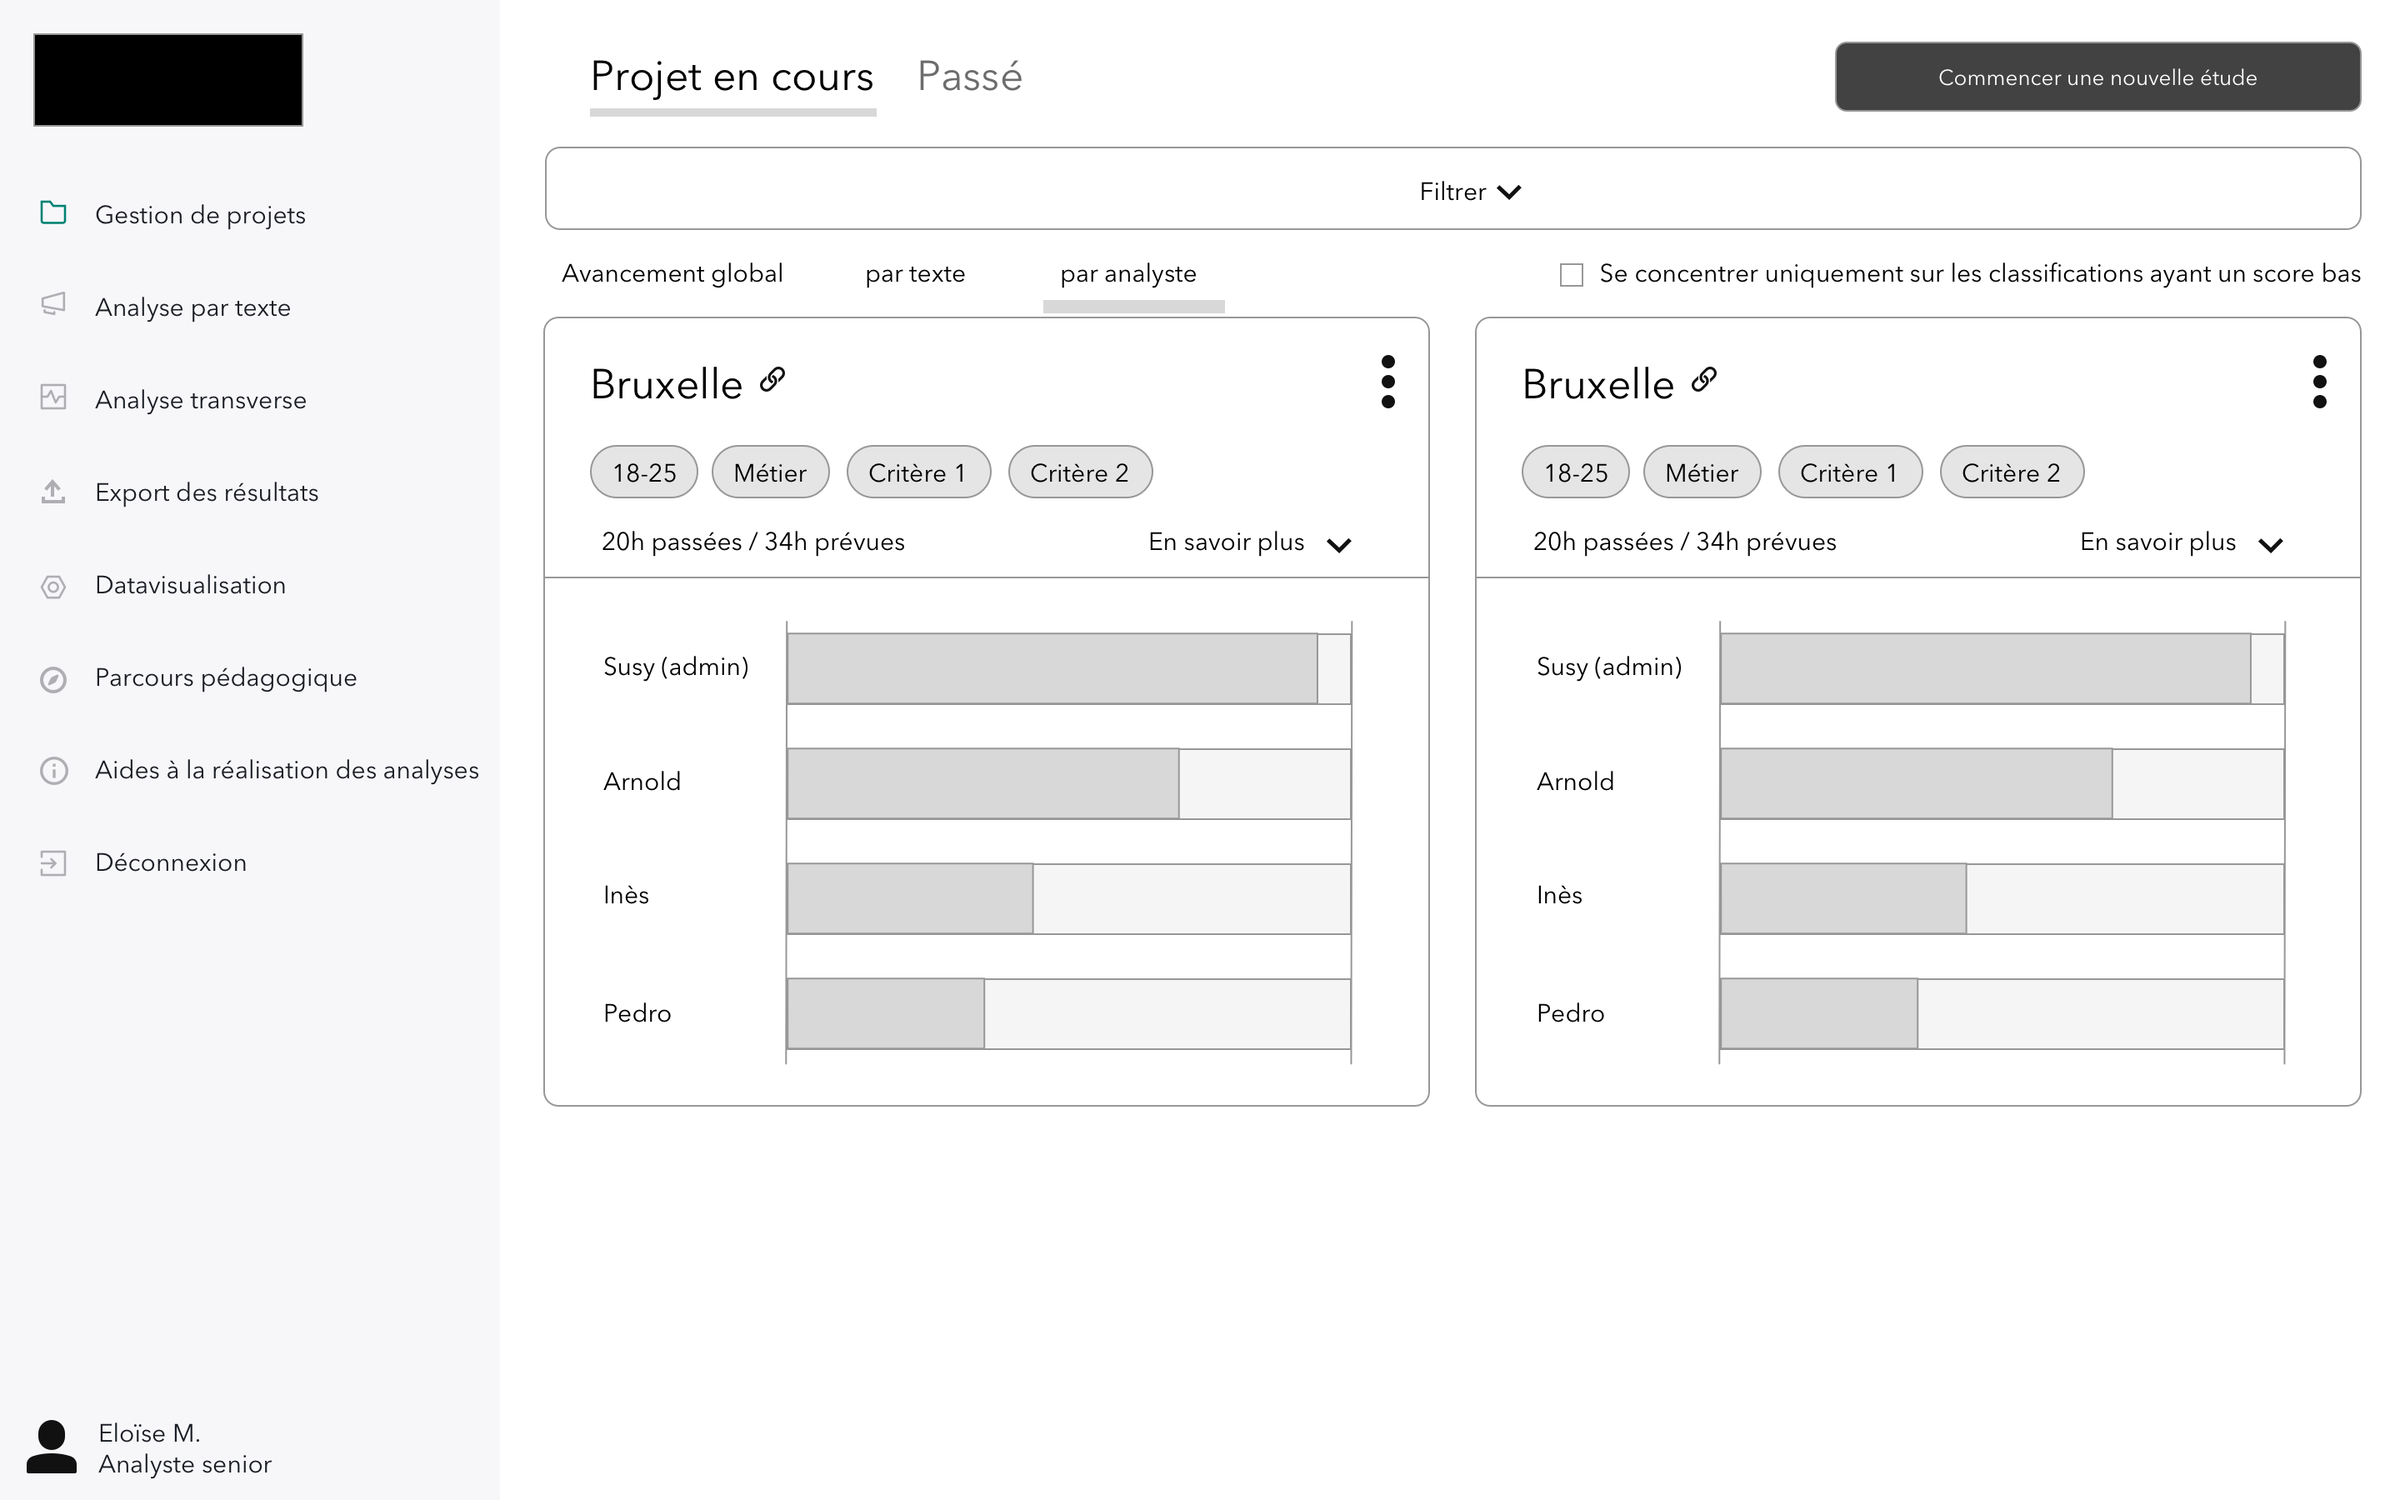The width and height of the screenshot is (2400, 1500).
Task: Open three-dot menu on second Bruxelle card
Action: [x=2319, y=381]
